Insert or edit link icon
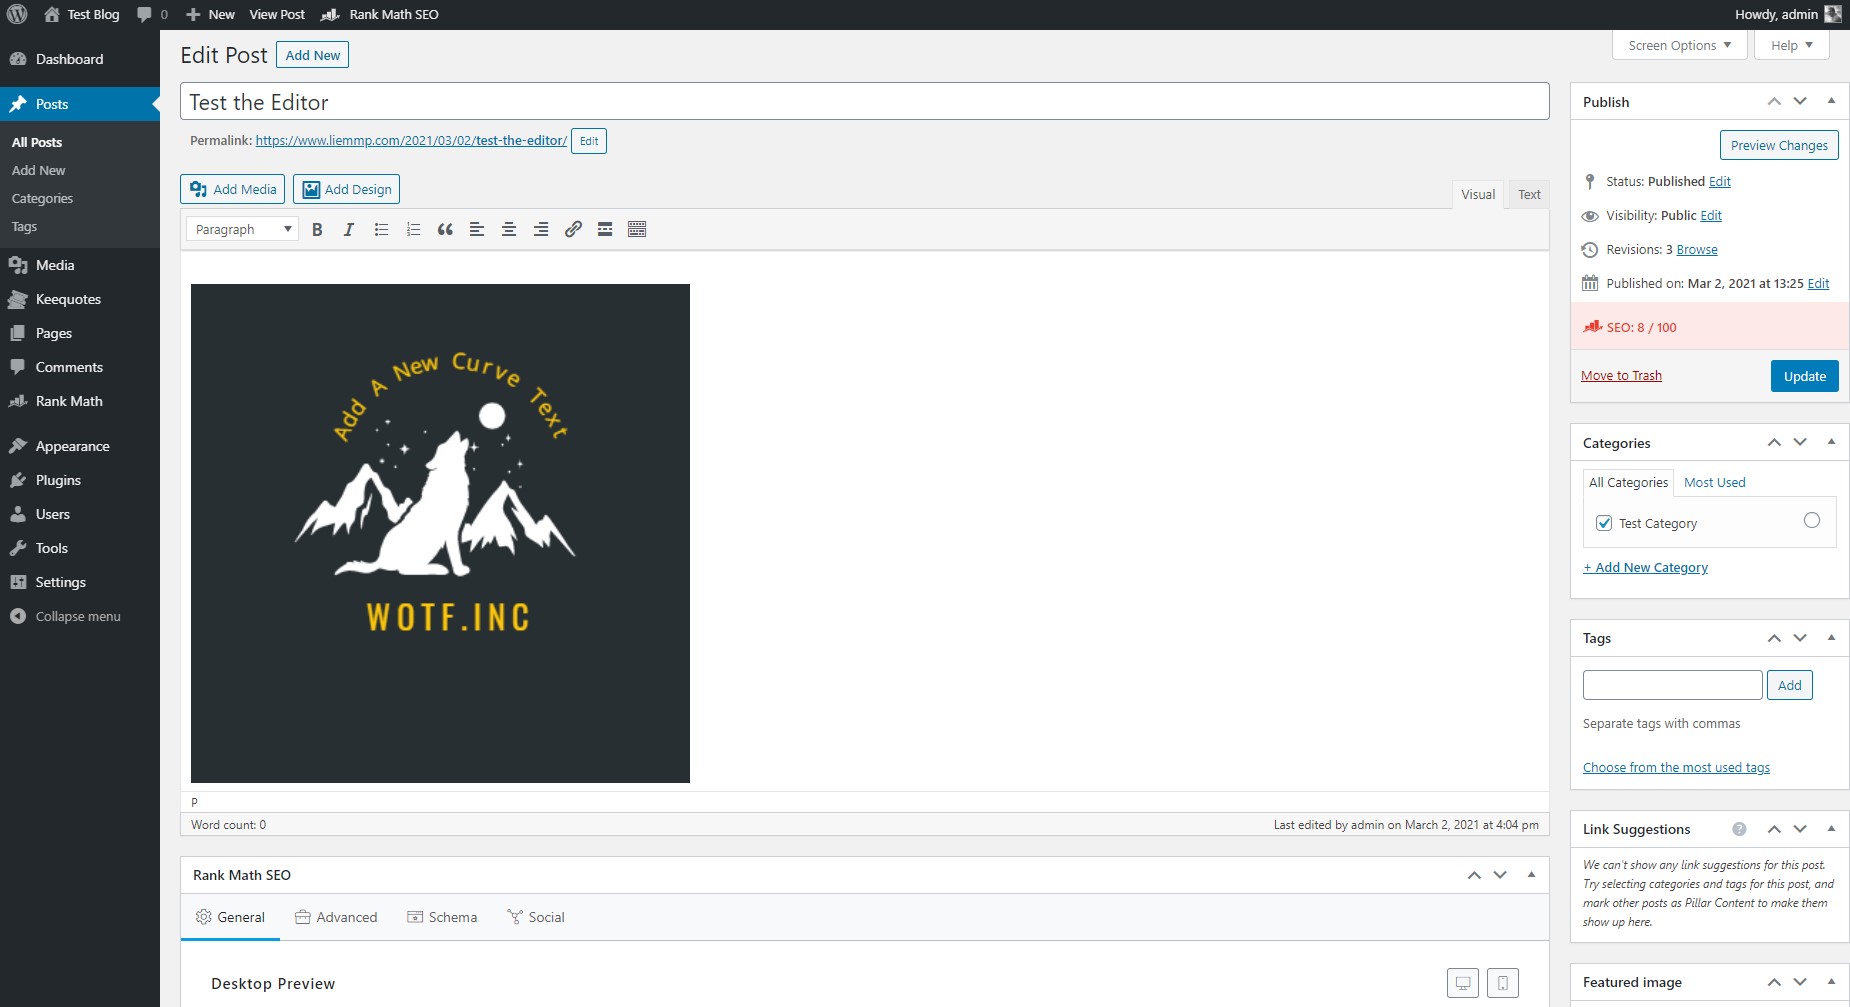Screen dimensions: 1850x1007 [573, 229]
